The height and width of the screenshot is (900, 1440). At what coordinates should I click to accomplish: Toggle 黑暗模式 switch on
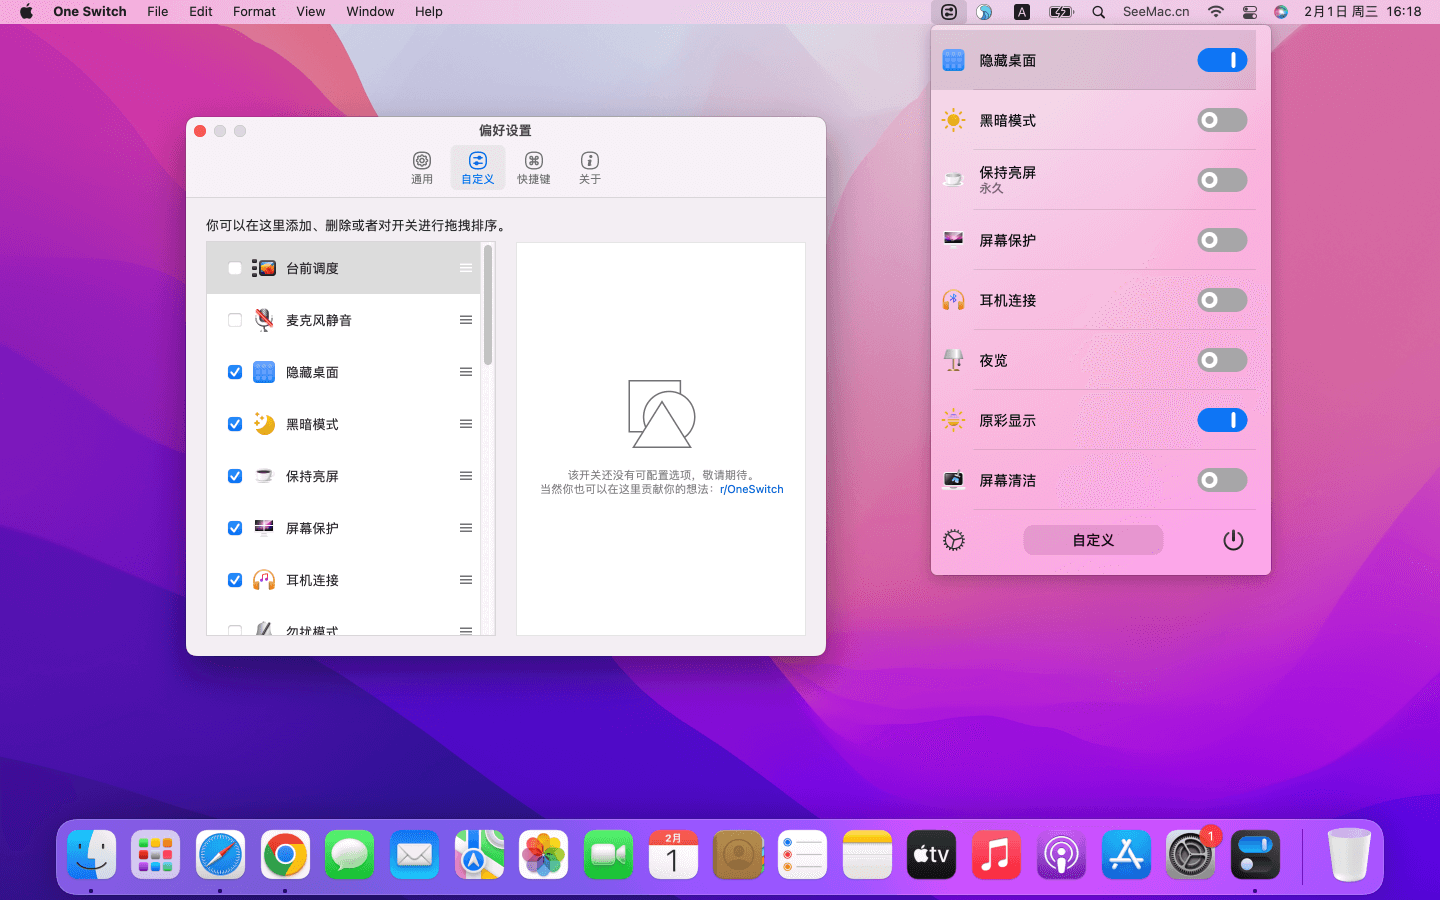[x=1221, y=120]
